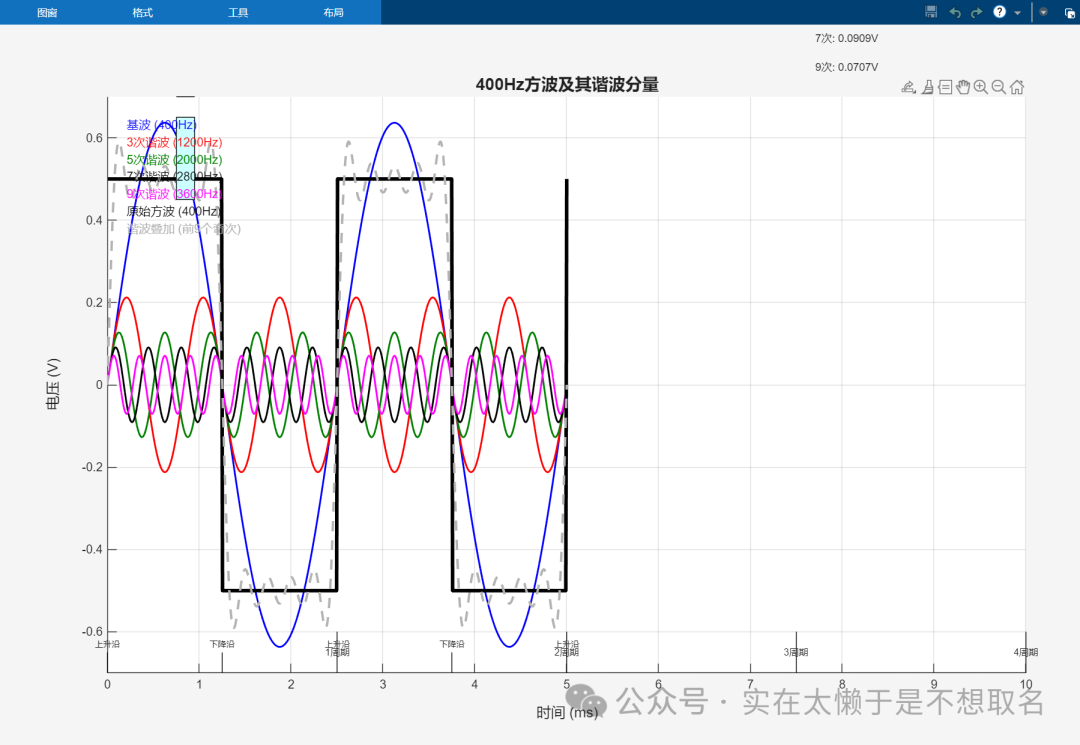Open the round quick-access dropdown arrow
Screen dimensions: 1080x745
tap(1043, 12)
